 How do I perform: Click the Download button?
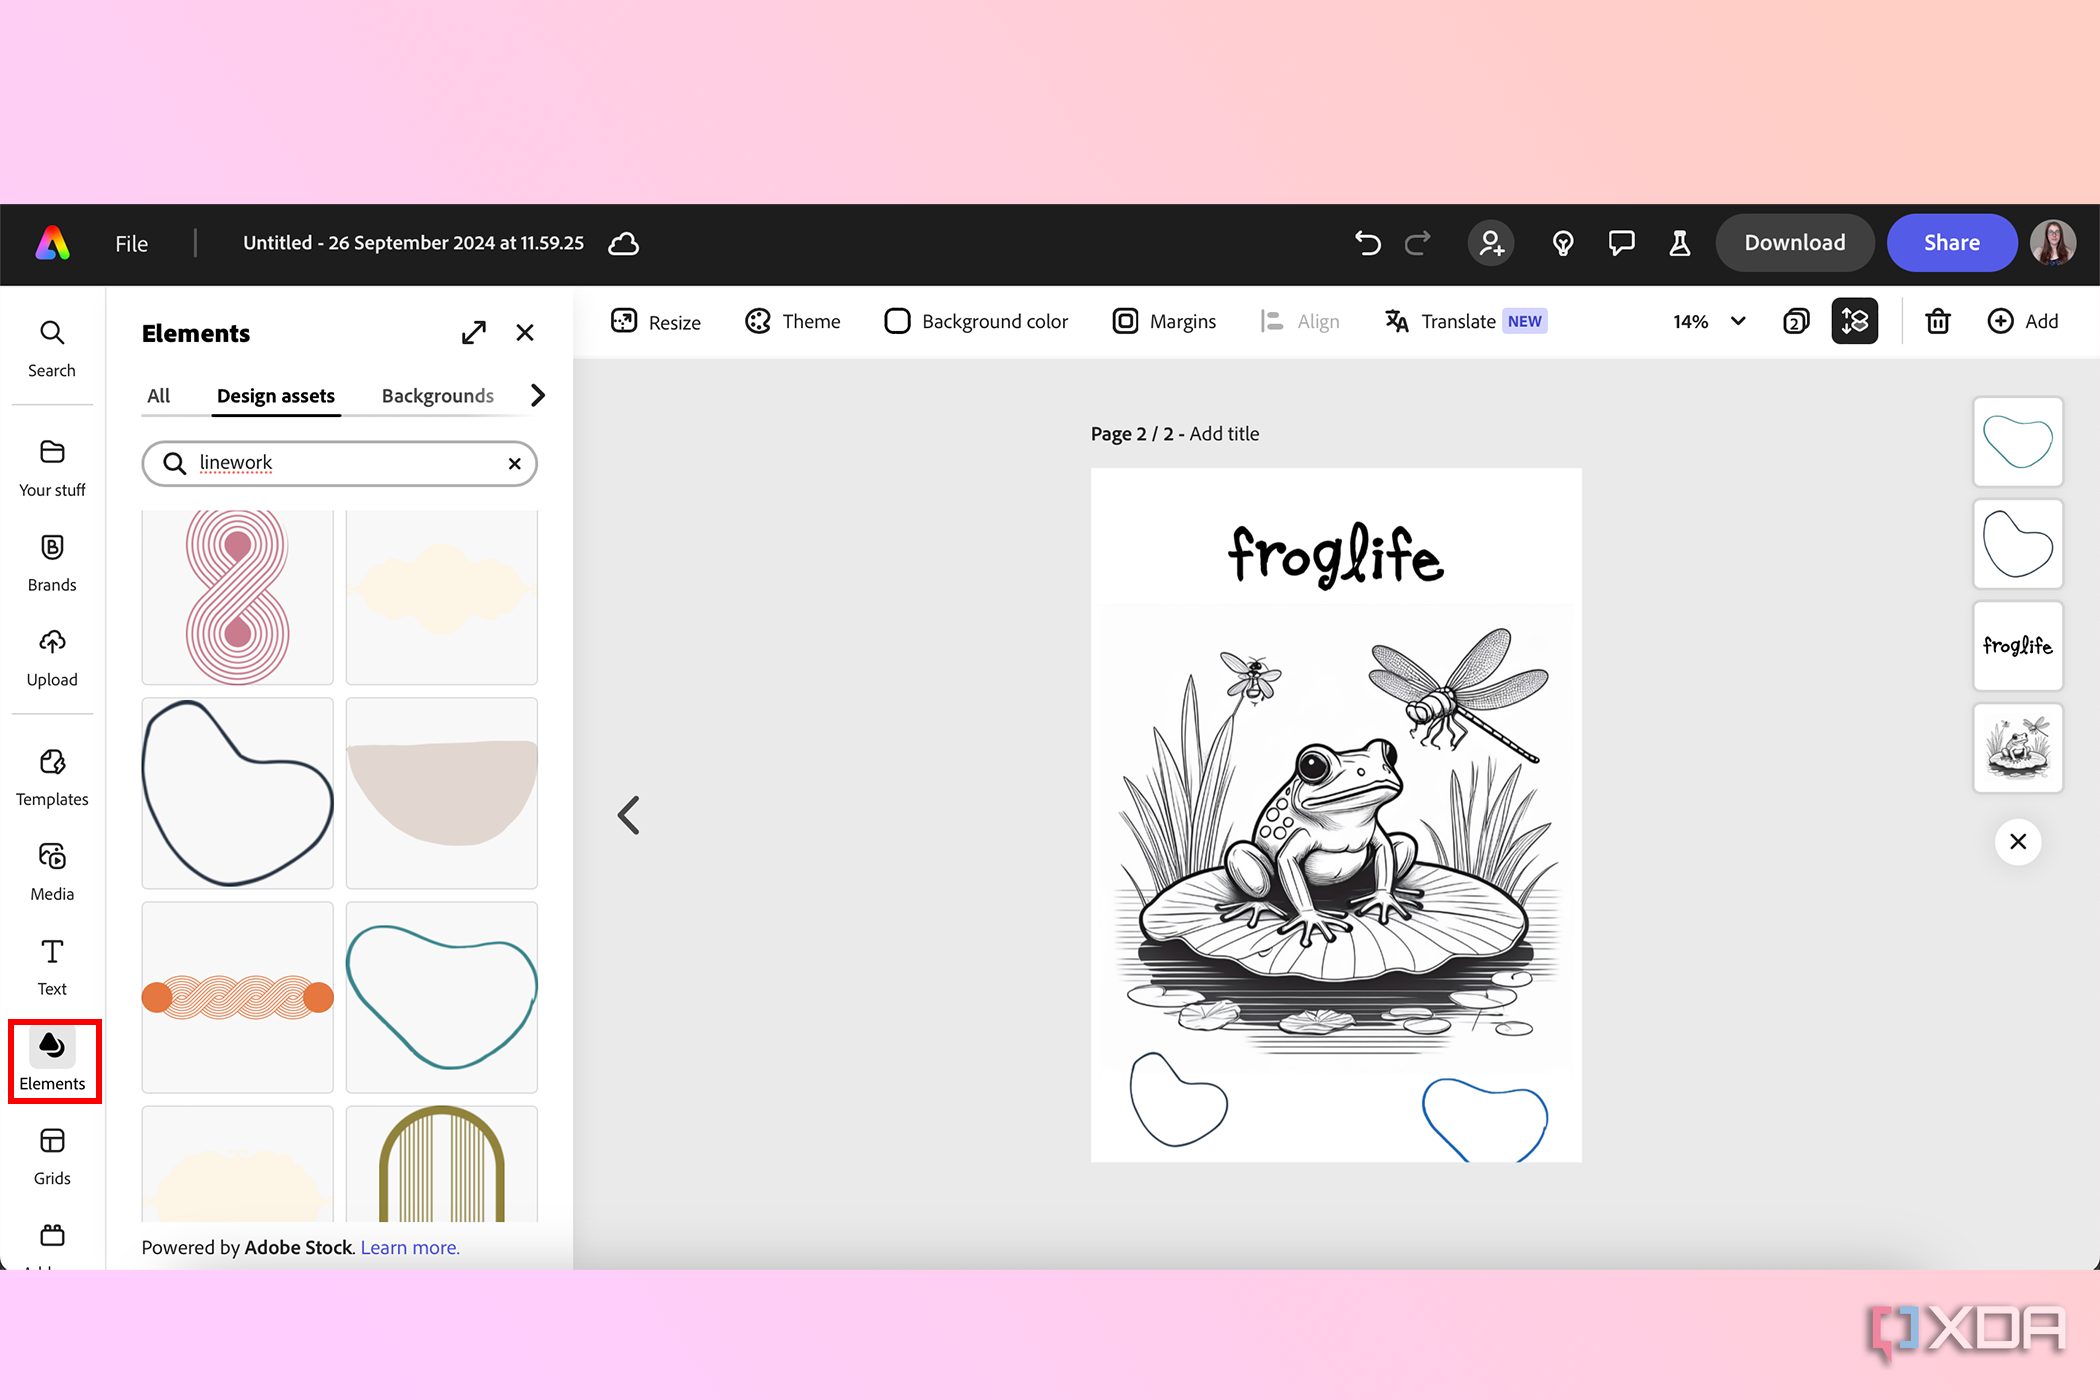[x=1795, y=242]
